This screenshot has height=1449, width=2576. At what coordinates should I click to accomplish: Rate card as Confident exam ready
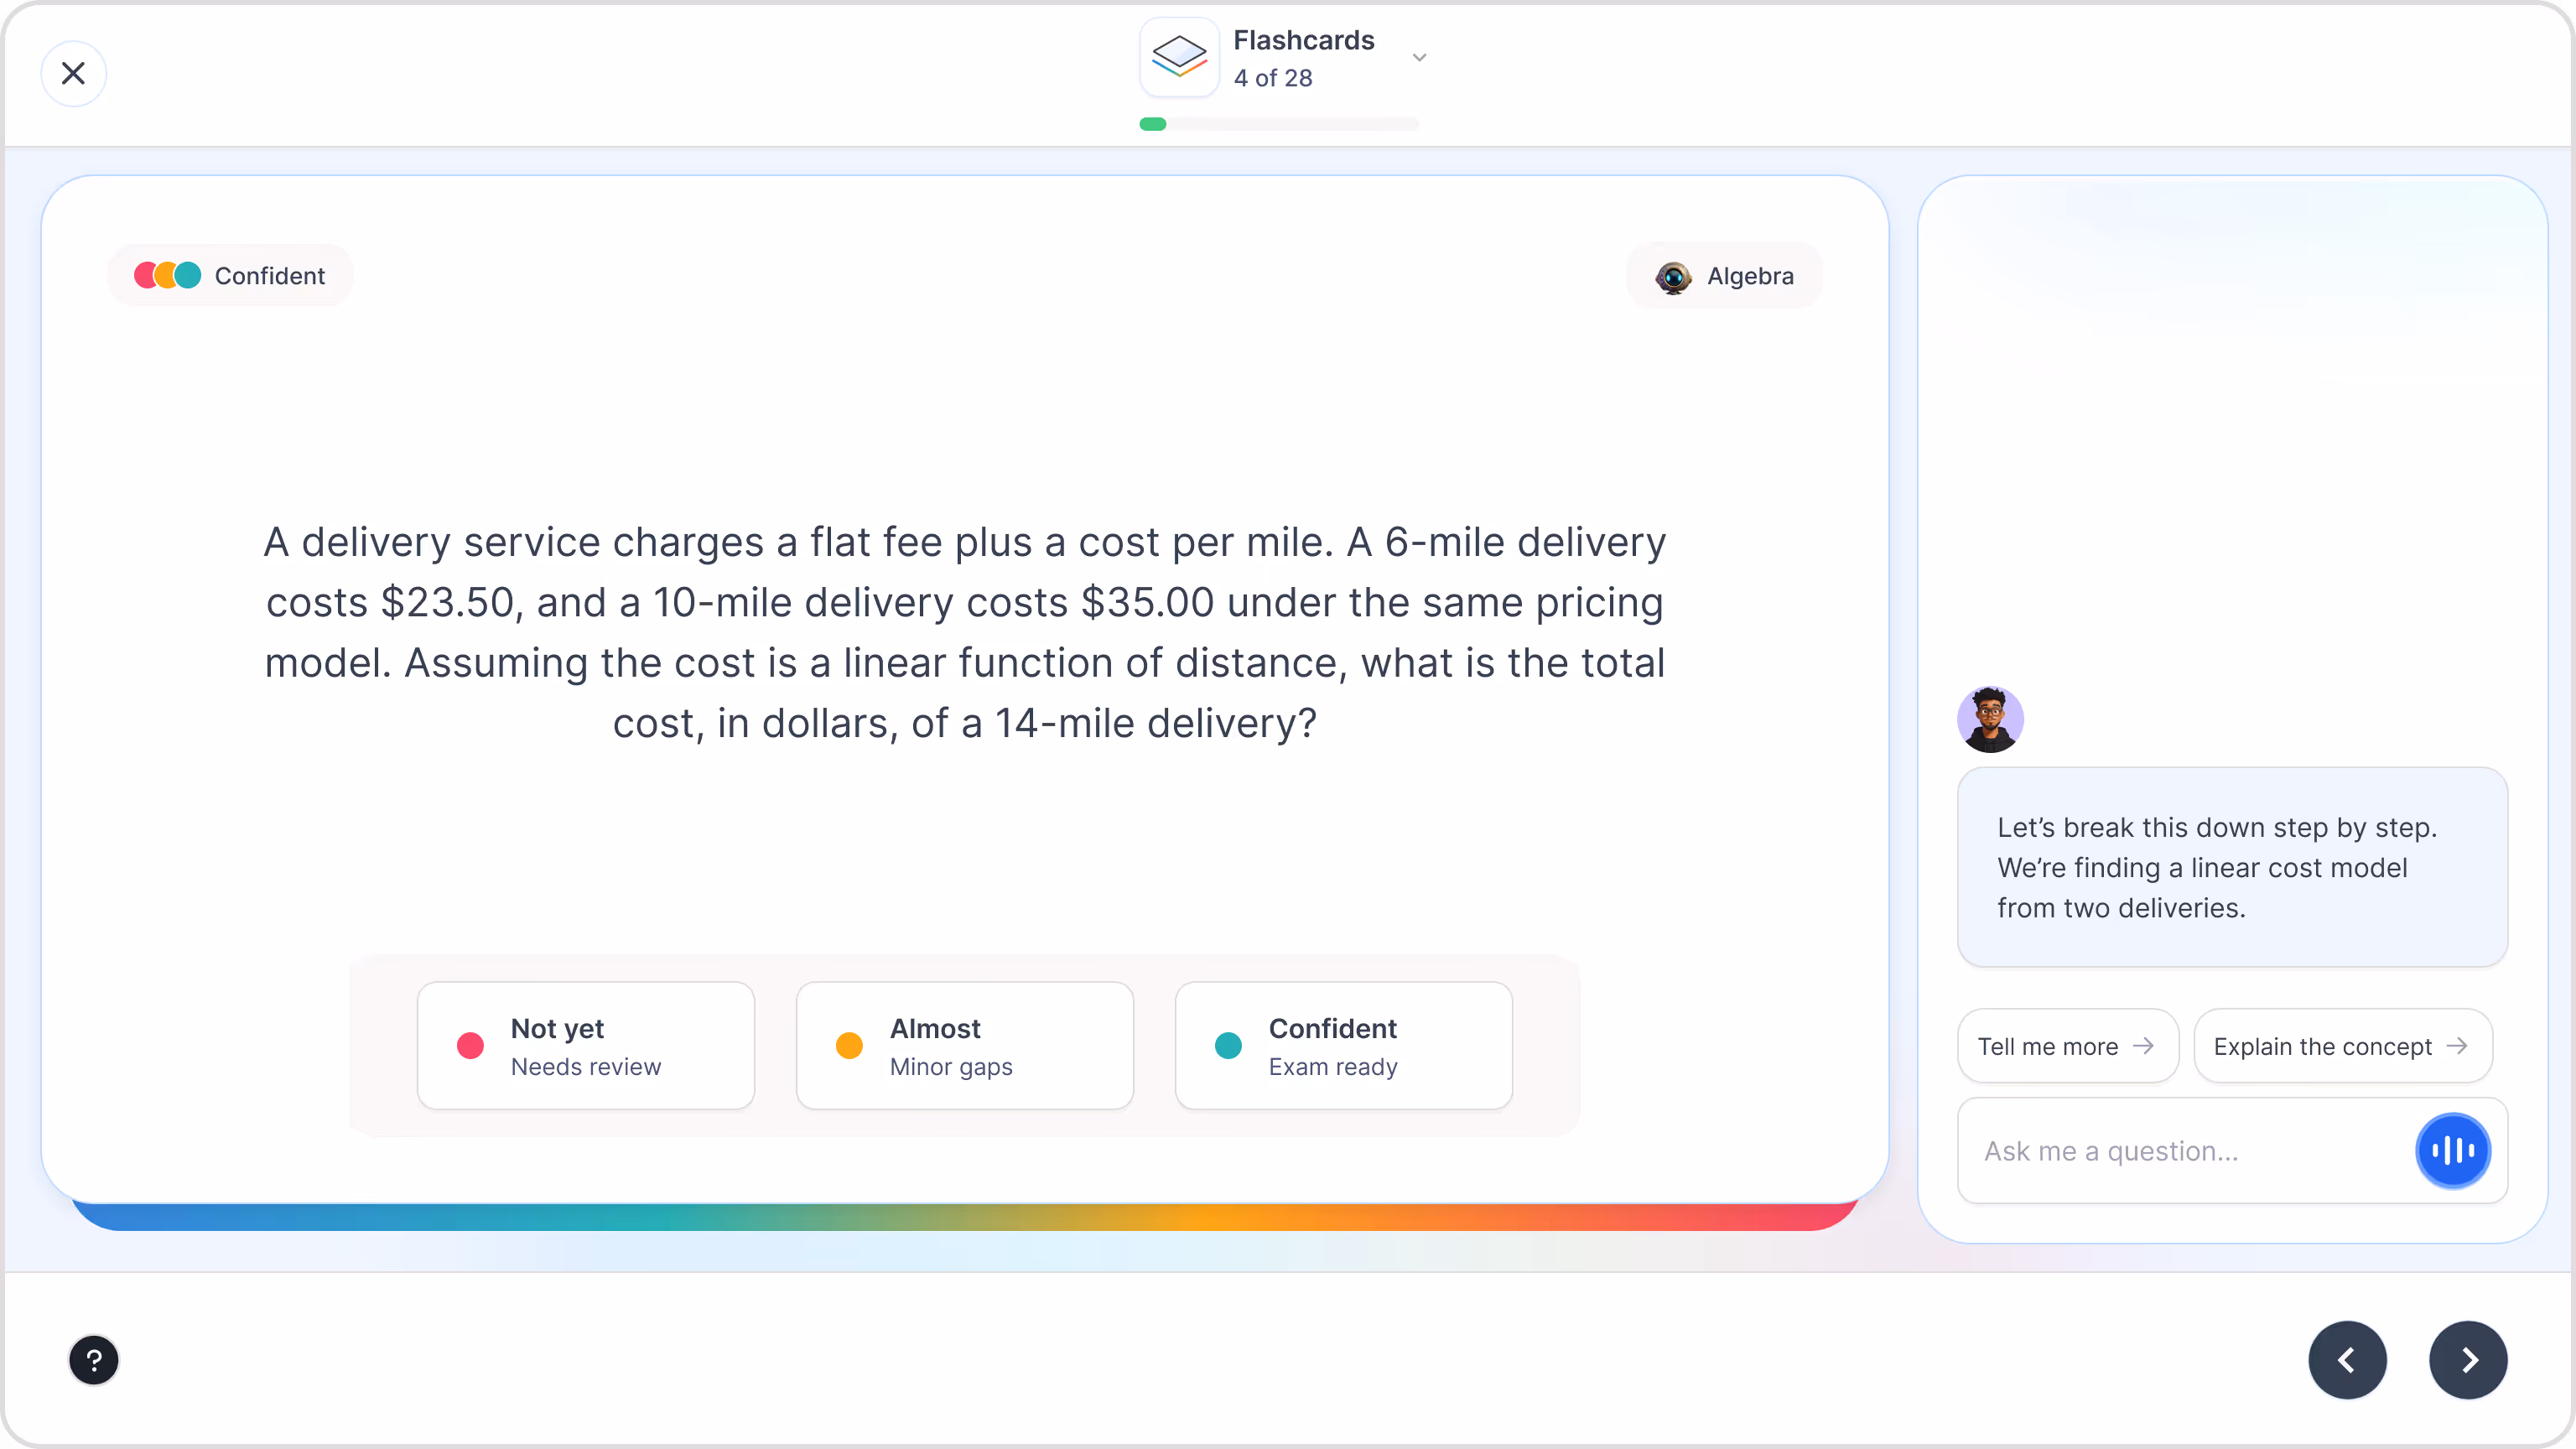[x=1343, y=1045]
